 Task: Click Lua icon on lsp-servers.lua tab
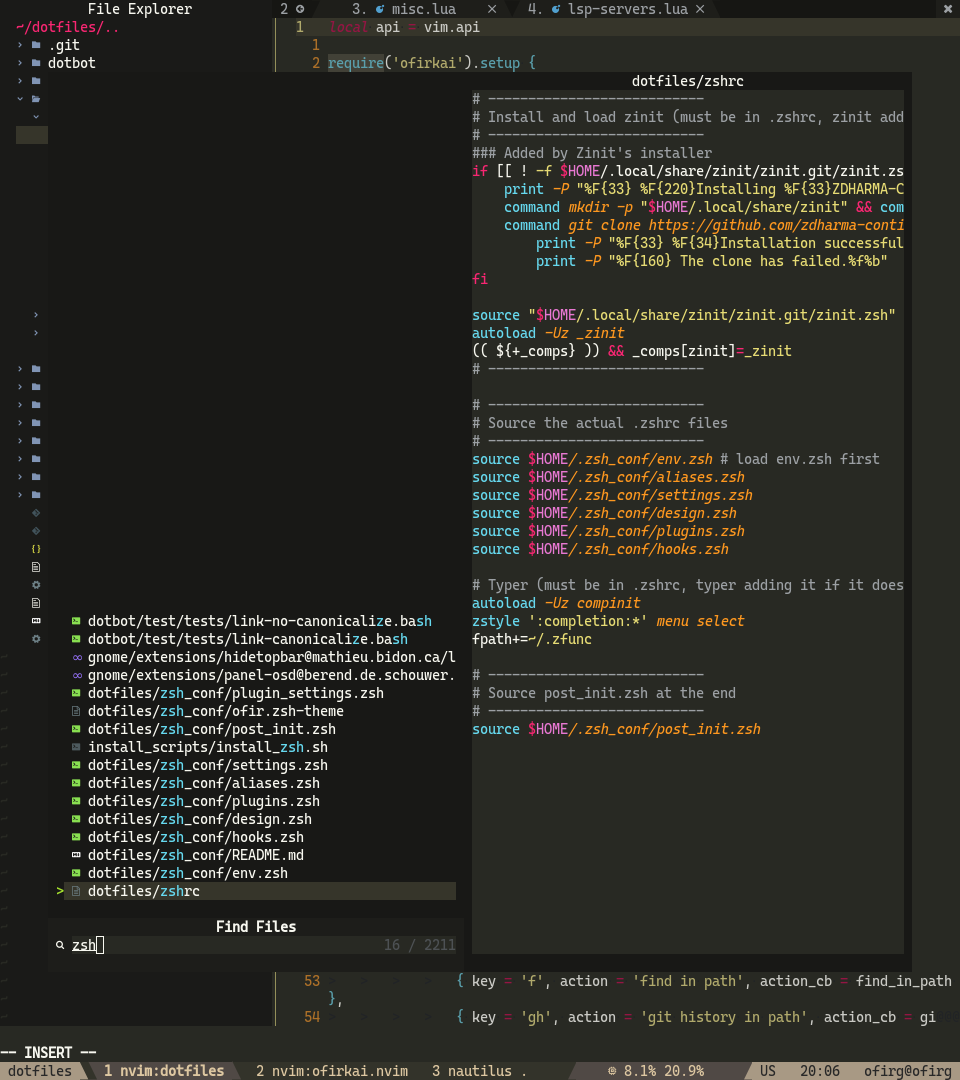tap(556, 9)
